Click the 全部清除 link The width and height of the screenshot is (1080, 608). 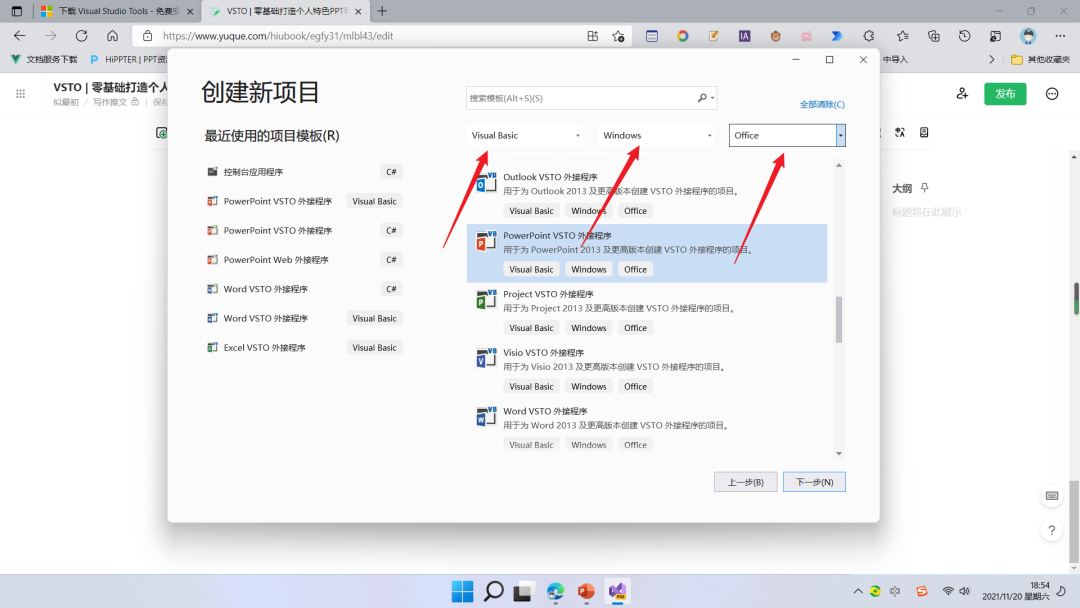point(821,105)
